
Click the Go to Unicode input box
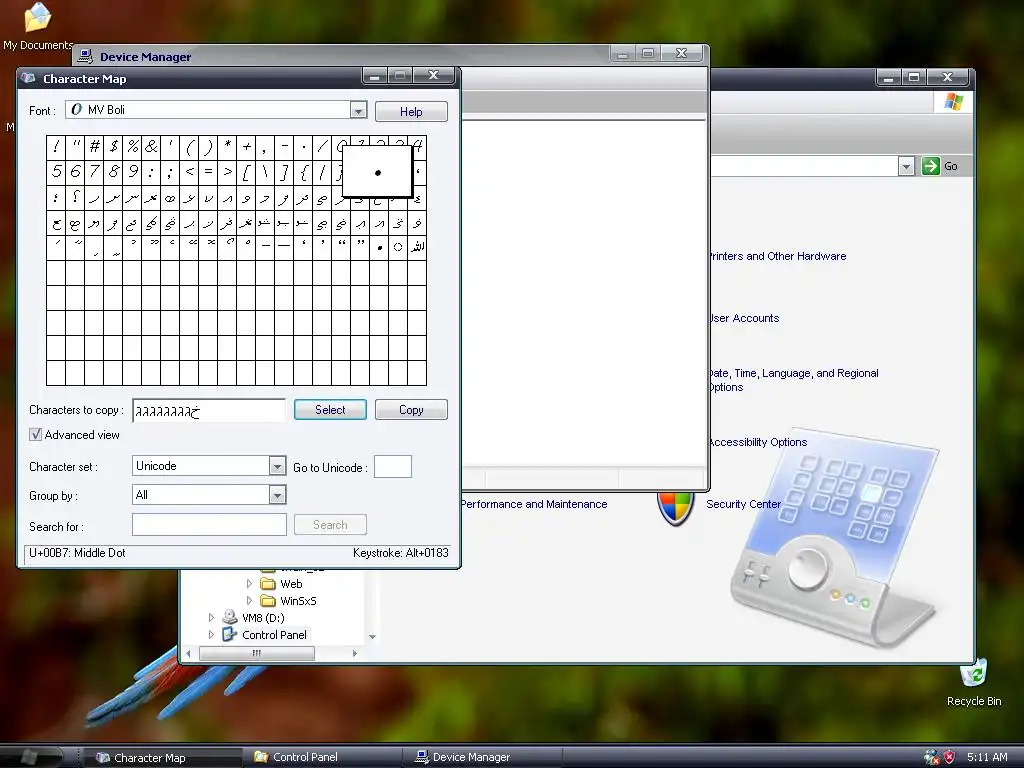tap(392, 467)
